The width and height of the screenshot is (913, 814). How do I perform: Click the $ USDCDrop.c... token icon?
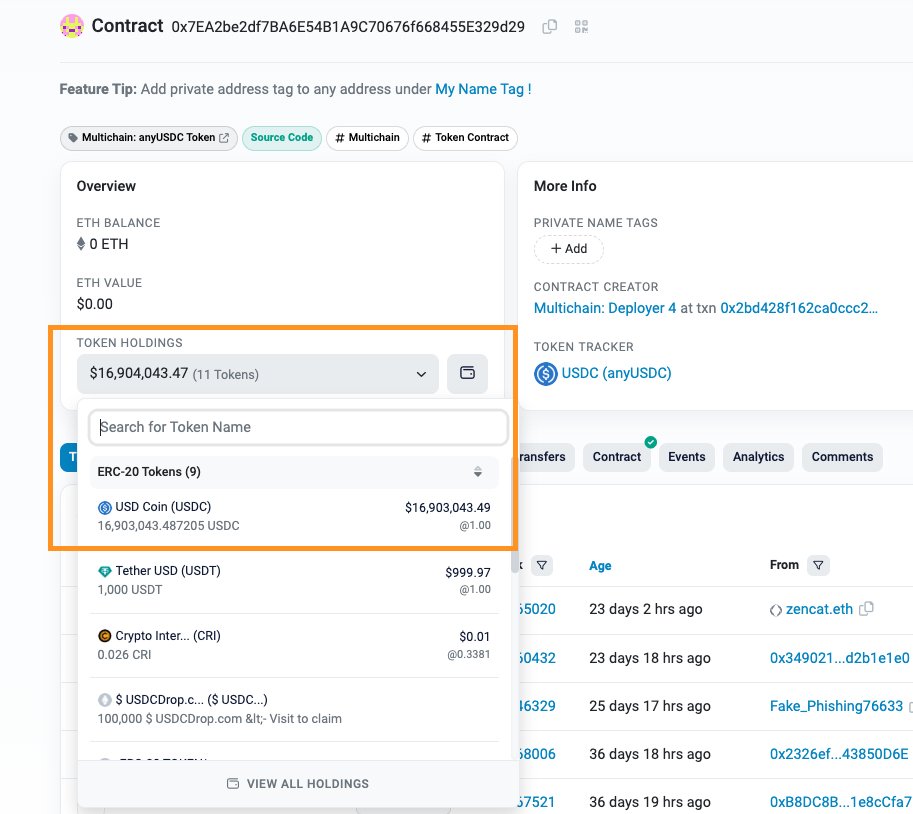point(104,700)
